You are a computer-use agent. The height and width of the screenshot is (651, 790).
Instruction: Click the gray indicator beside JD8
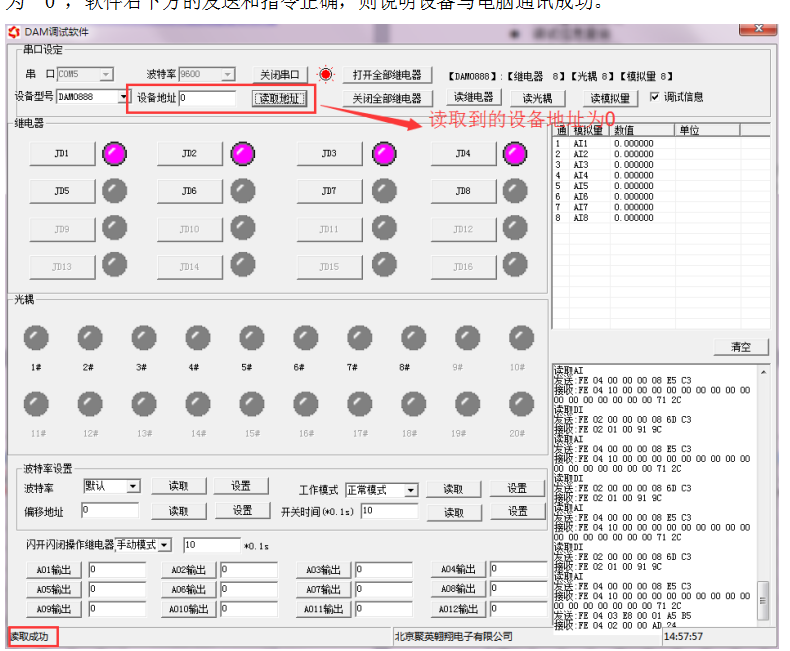pyautogui.click(x=515, y=190)
